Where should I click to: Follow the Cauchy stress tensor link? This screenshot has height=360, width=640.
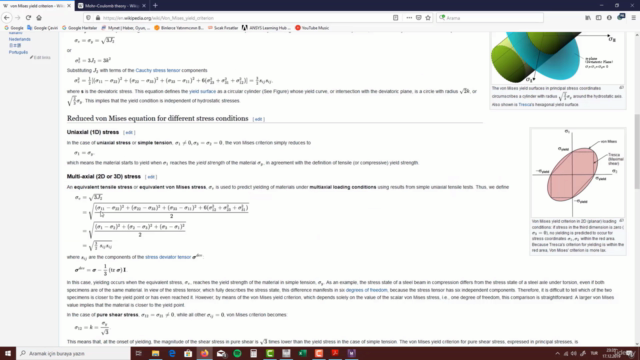click(x=158, y=70)
